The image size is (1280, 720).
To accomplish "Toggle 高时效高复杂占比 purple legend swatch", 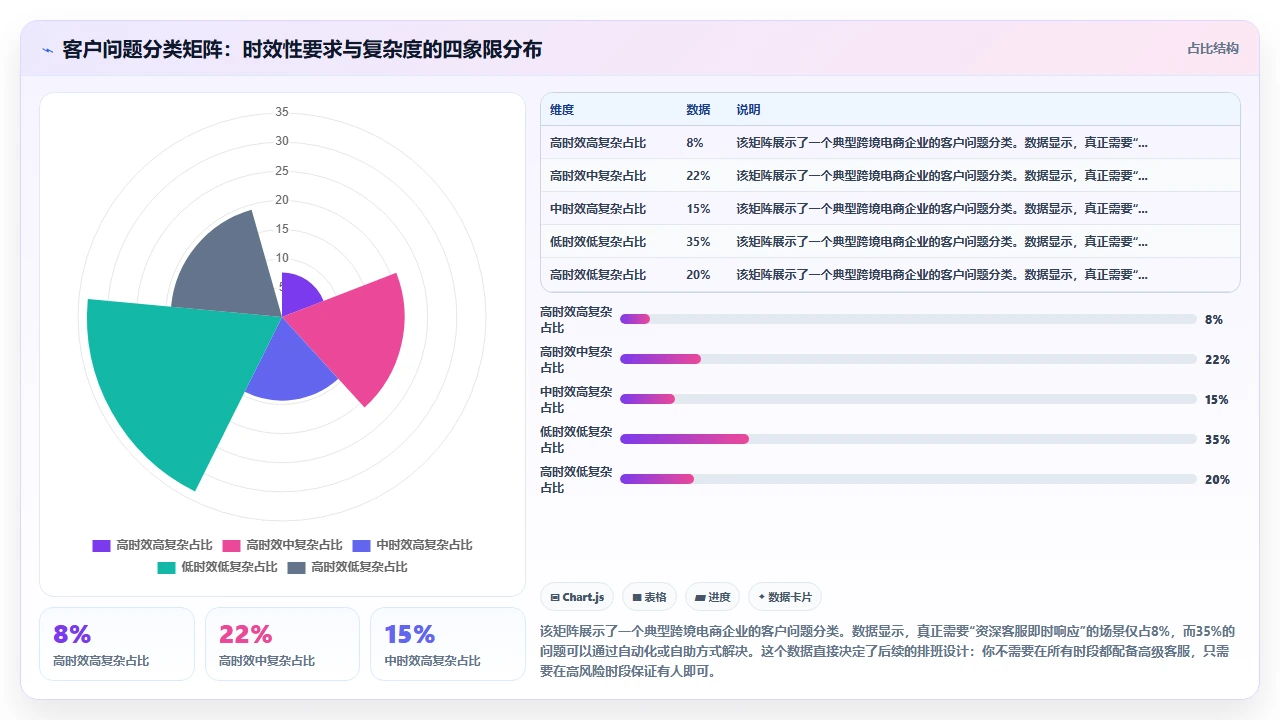I will (x=101, y=545).
